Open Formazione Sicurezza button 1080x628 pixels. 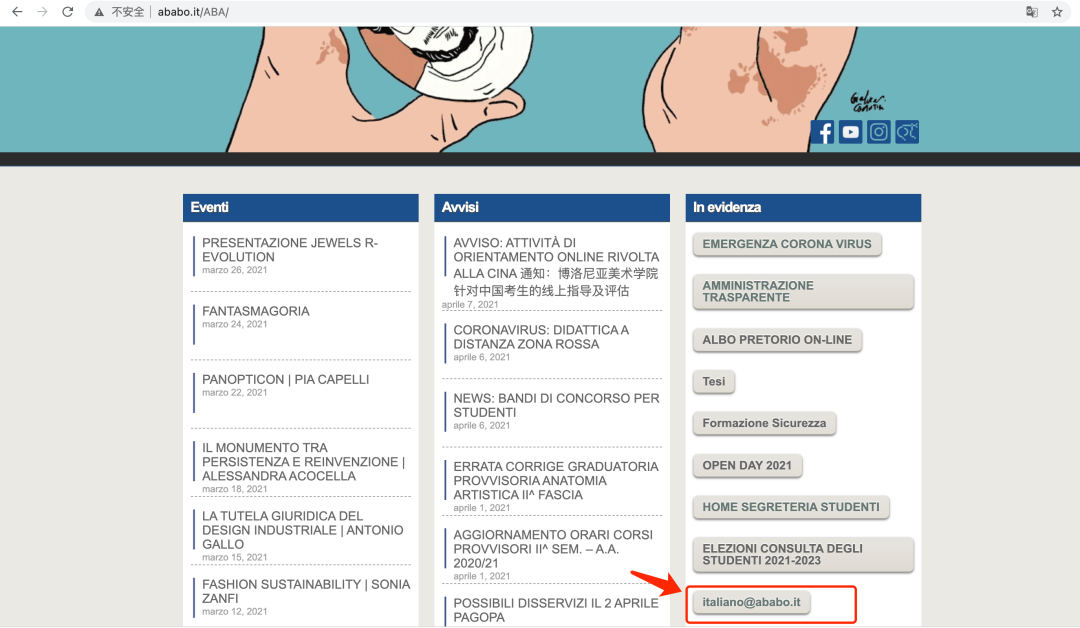point(764,423)
